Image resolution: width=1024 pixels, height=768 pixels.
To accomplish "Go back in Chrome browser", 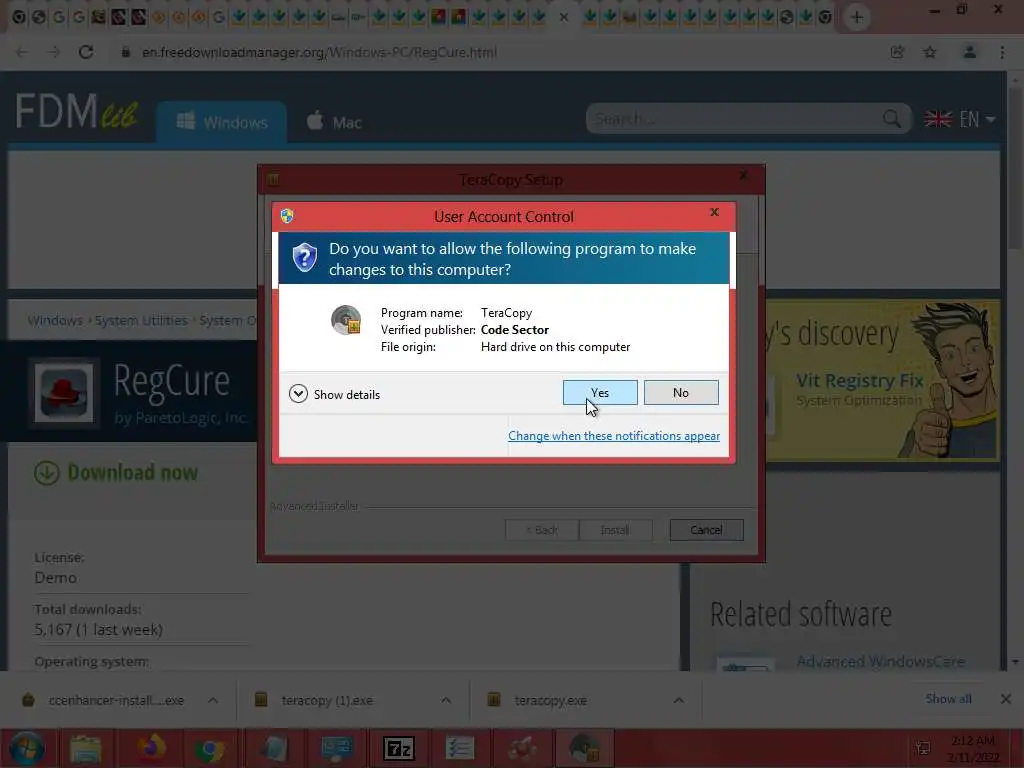I will [22, 52].
